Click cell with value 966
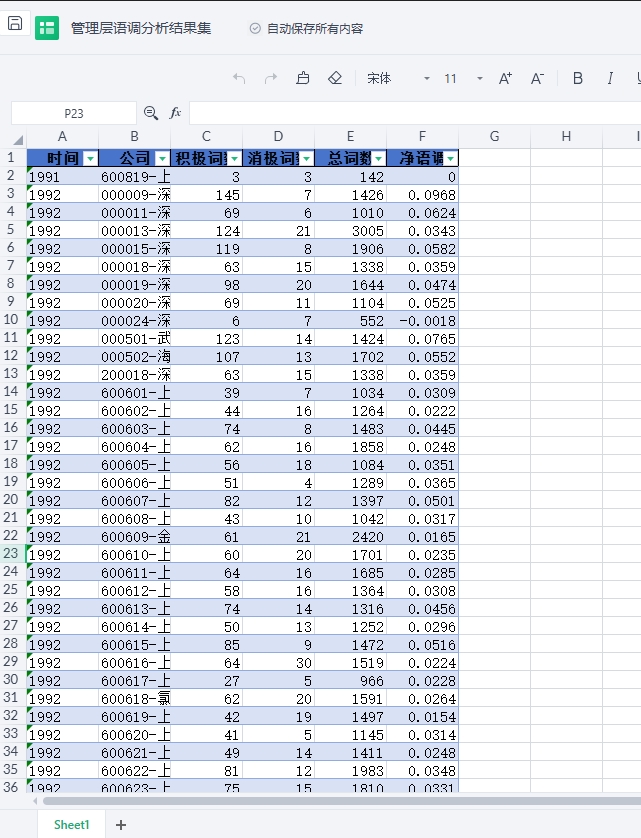 tap(350, 681)
